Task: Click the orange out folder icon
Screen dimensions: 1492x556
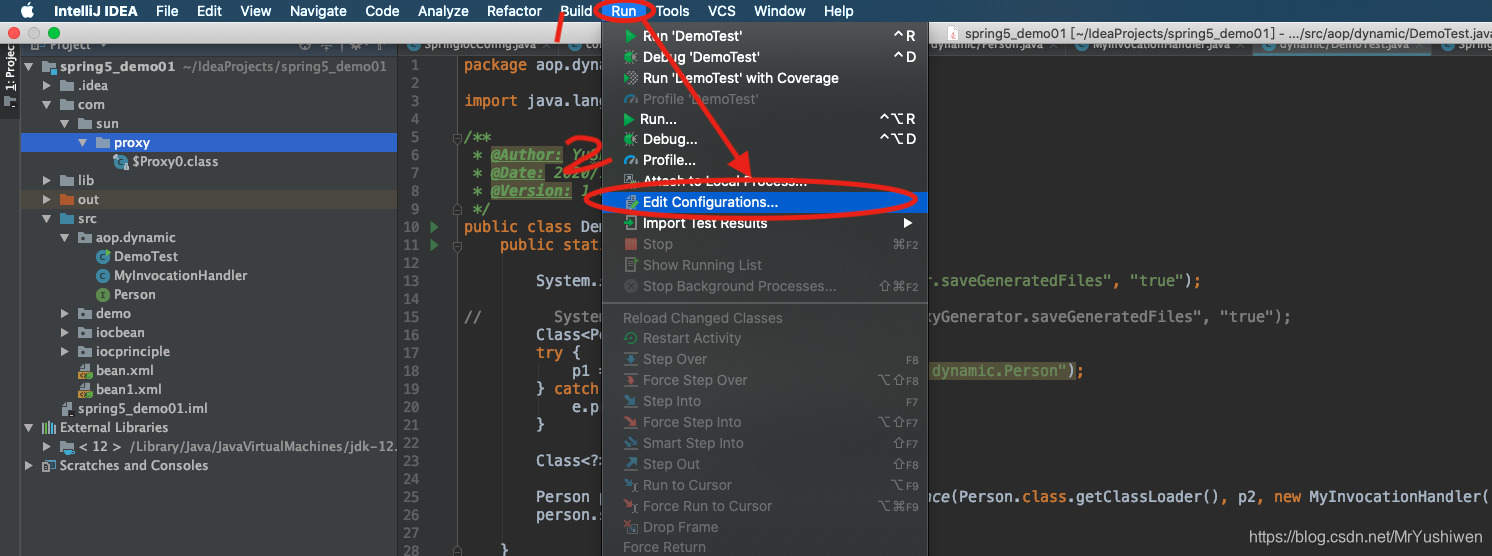Action: pos(66,200)
